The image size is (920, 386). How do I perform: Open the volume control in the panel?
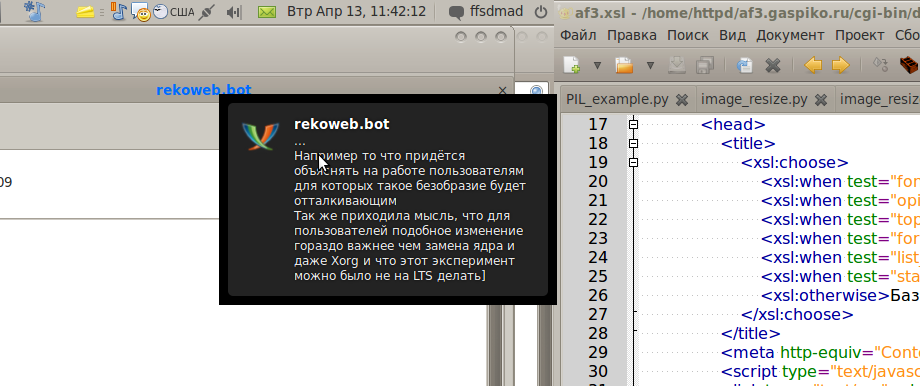click(x=234, y=12)
